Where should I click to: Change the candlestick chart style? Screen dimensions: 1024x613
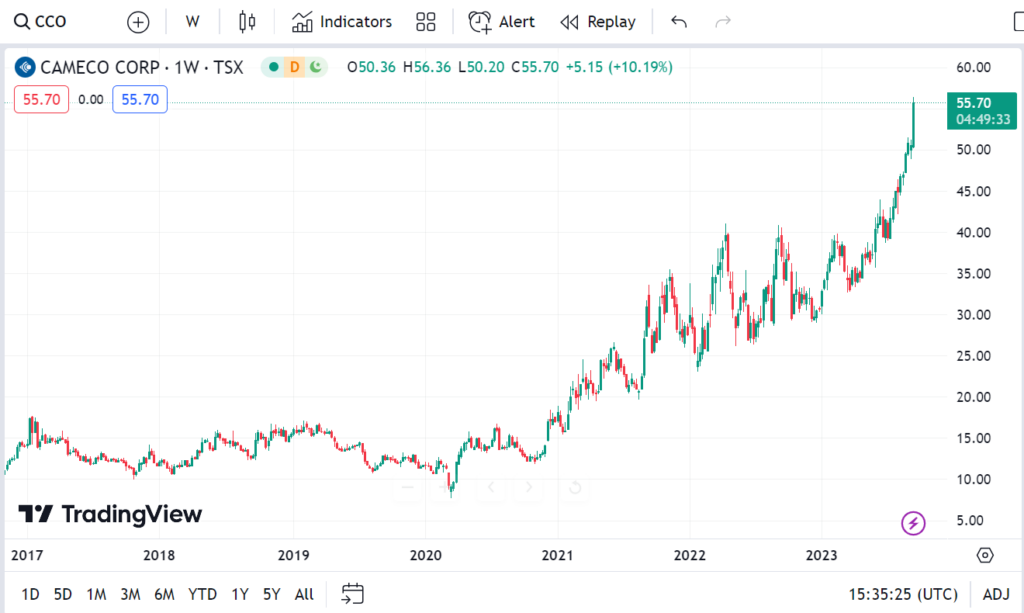[247, 22]
